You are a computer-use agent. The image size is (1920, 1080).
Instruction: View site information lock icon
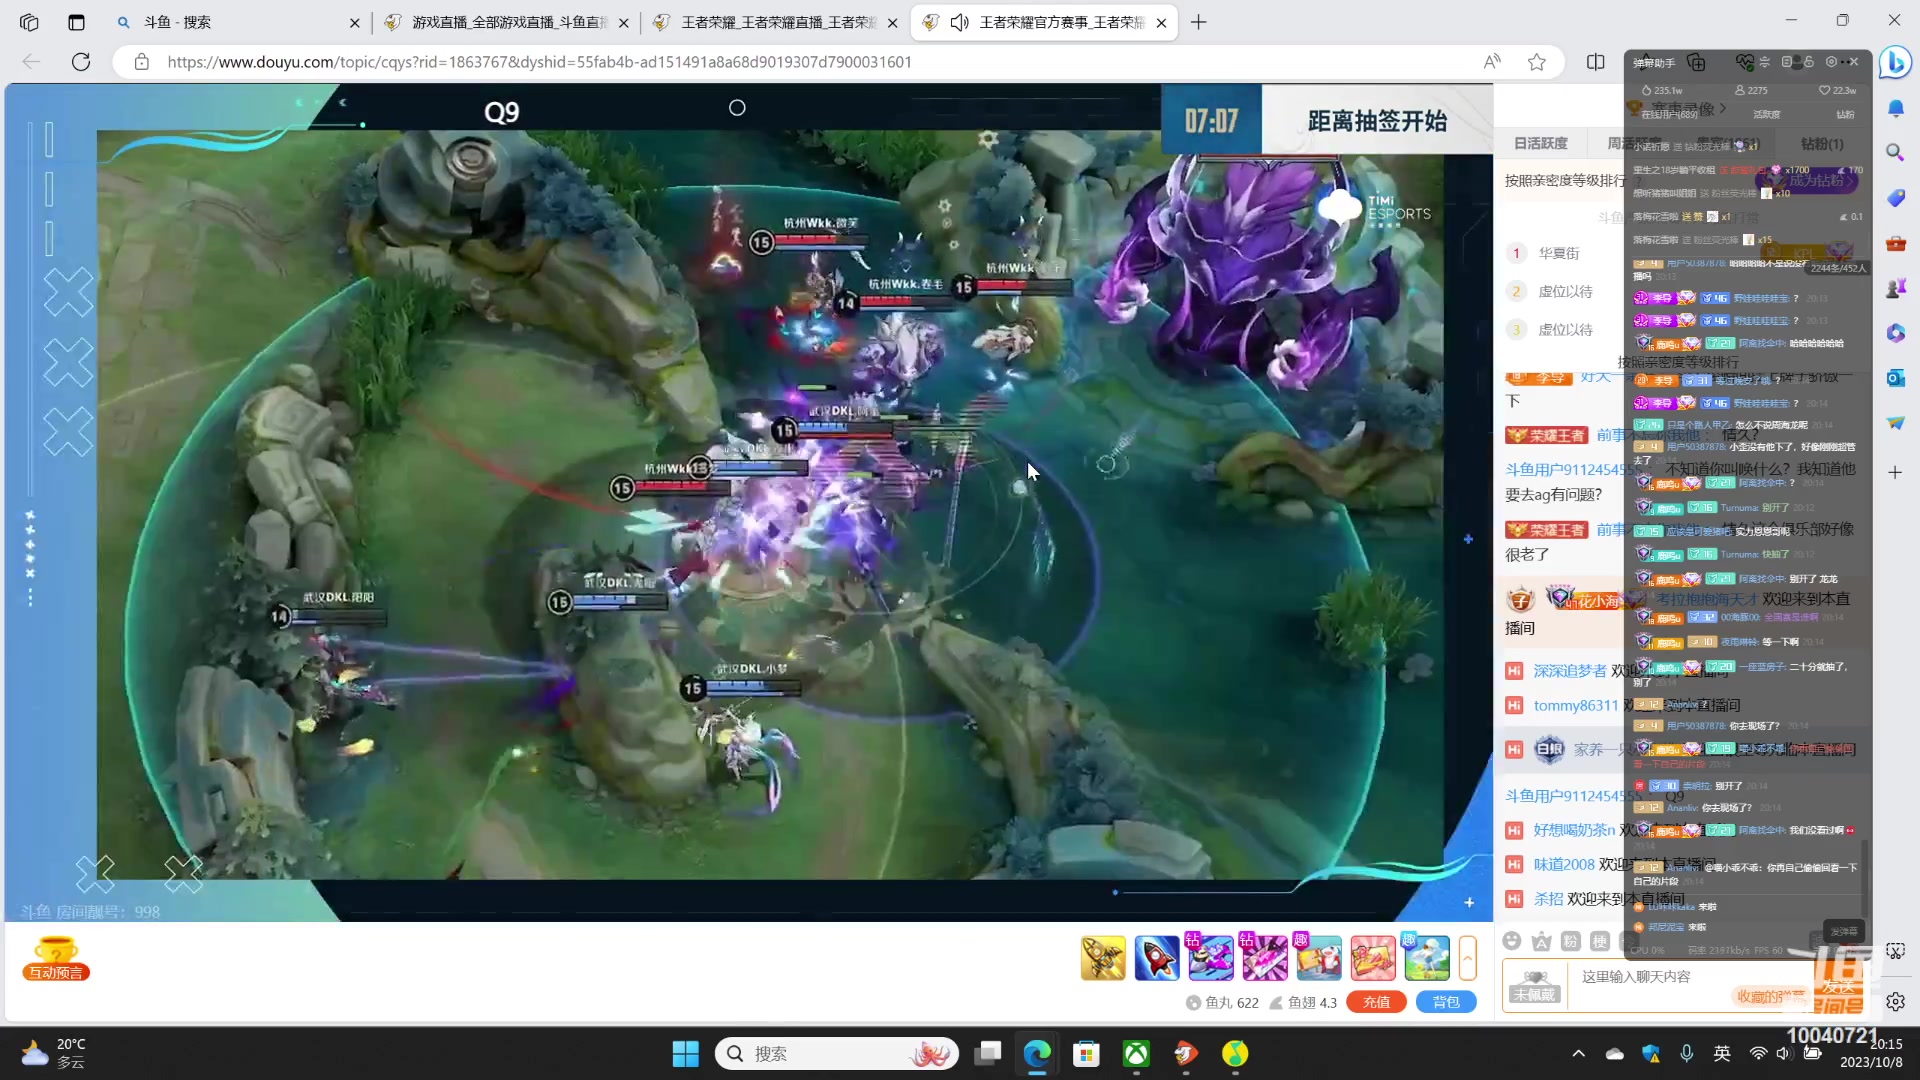142,62
